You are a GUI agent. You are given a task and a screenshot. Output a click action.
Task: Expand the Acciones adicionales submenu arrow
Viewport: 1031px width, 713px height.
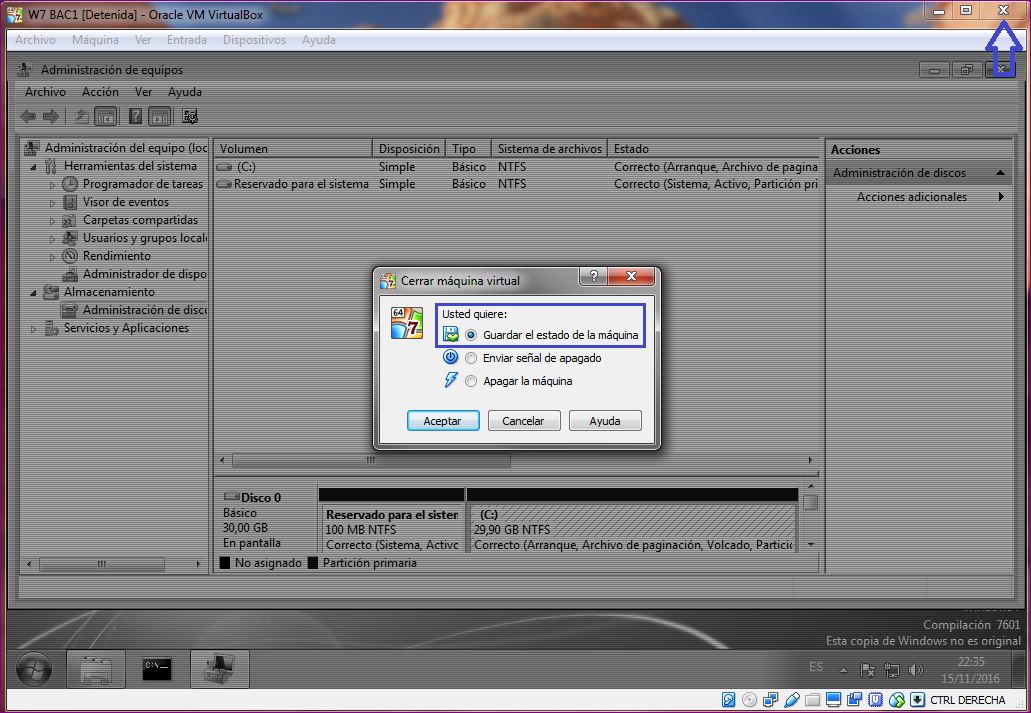coord(1000,197)
